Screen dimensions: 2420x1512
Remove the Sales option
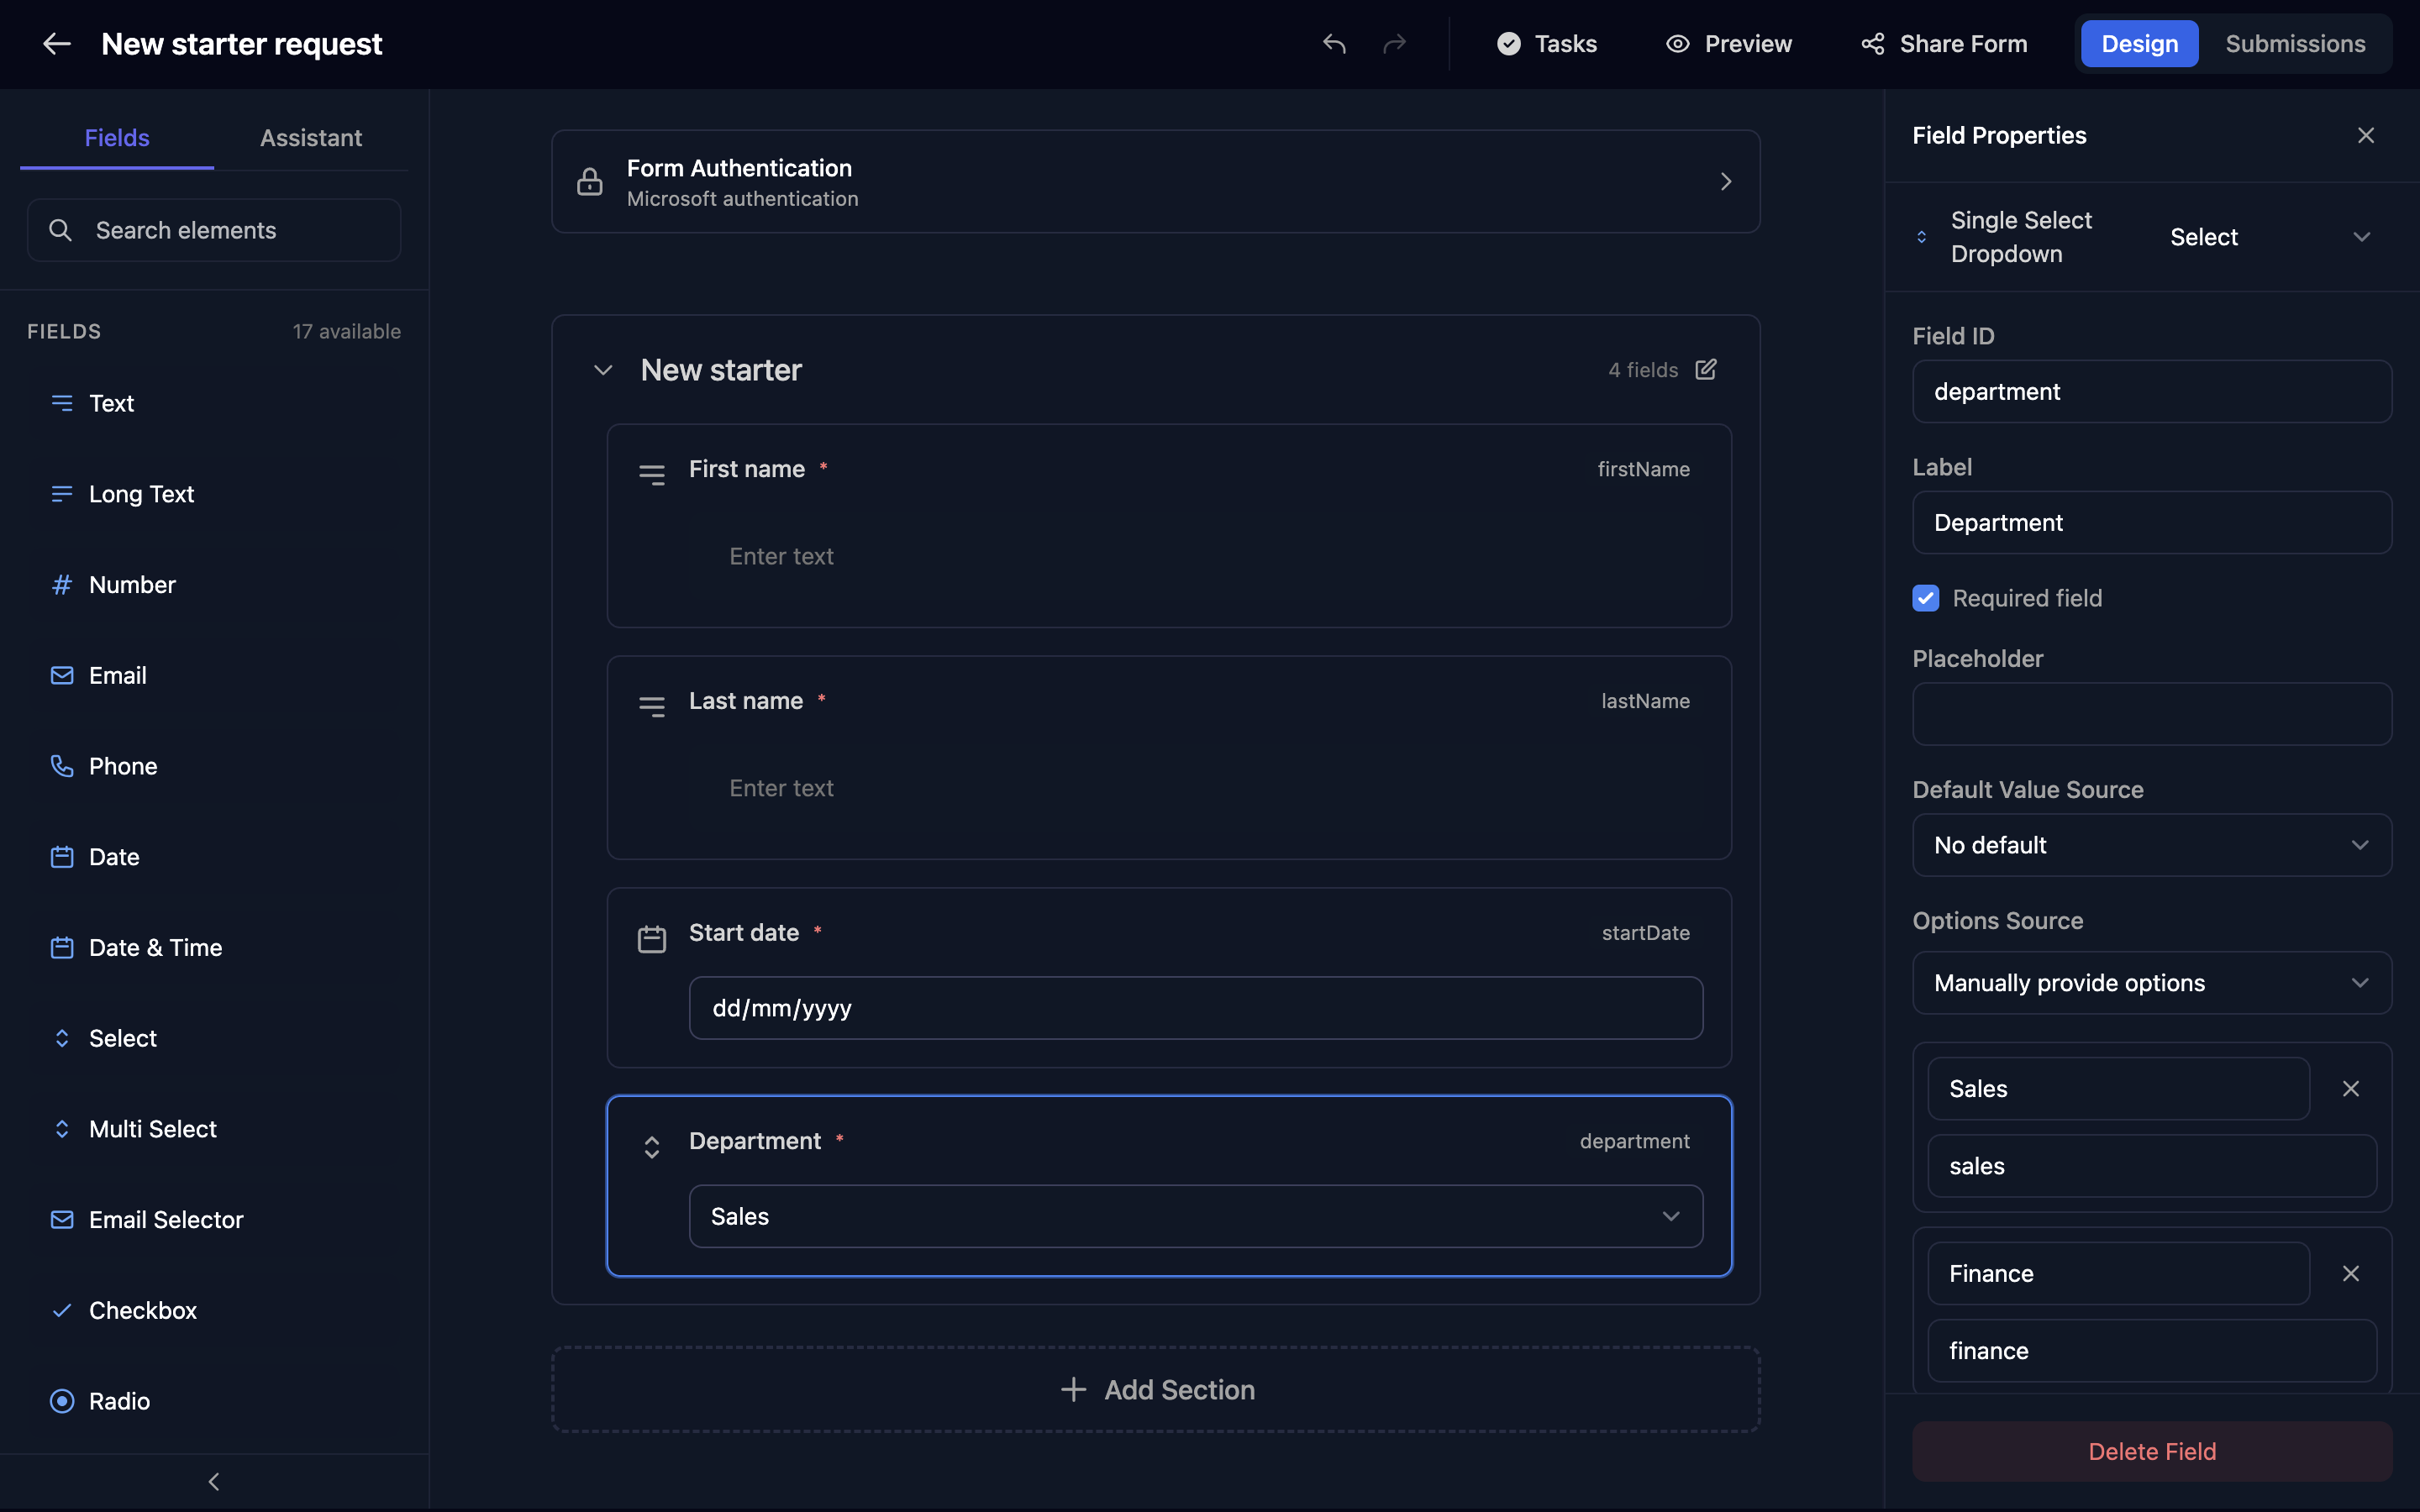click(x=2350, y=1089)
